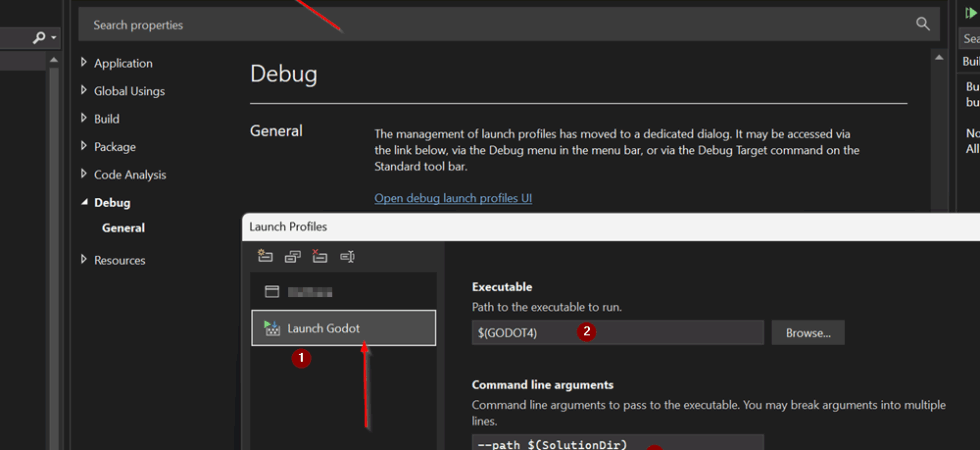Image resolution: width=980 pixels, height=450 pixels.
Task: Click the duplicate selected profile icon
Action: coord(292,256)
